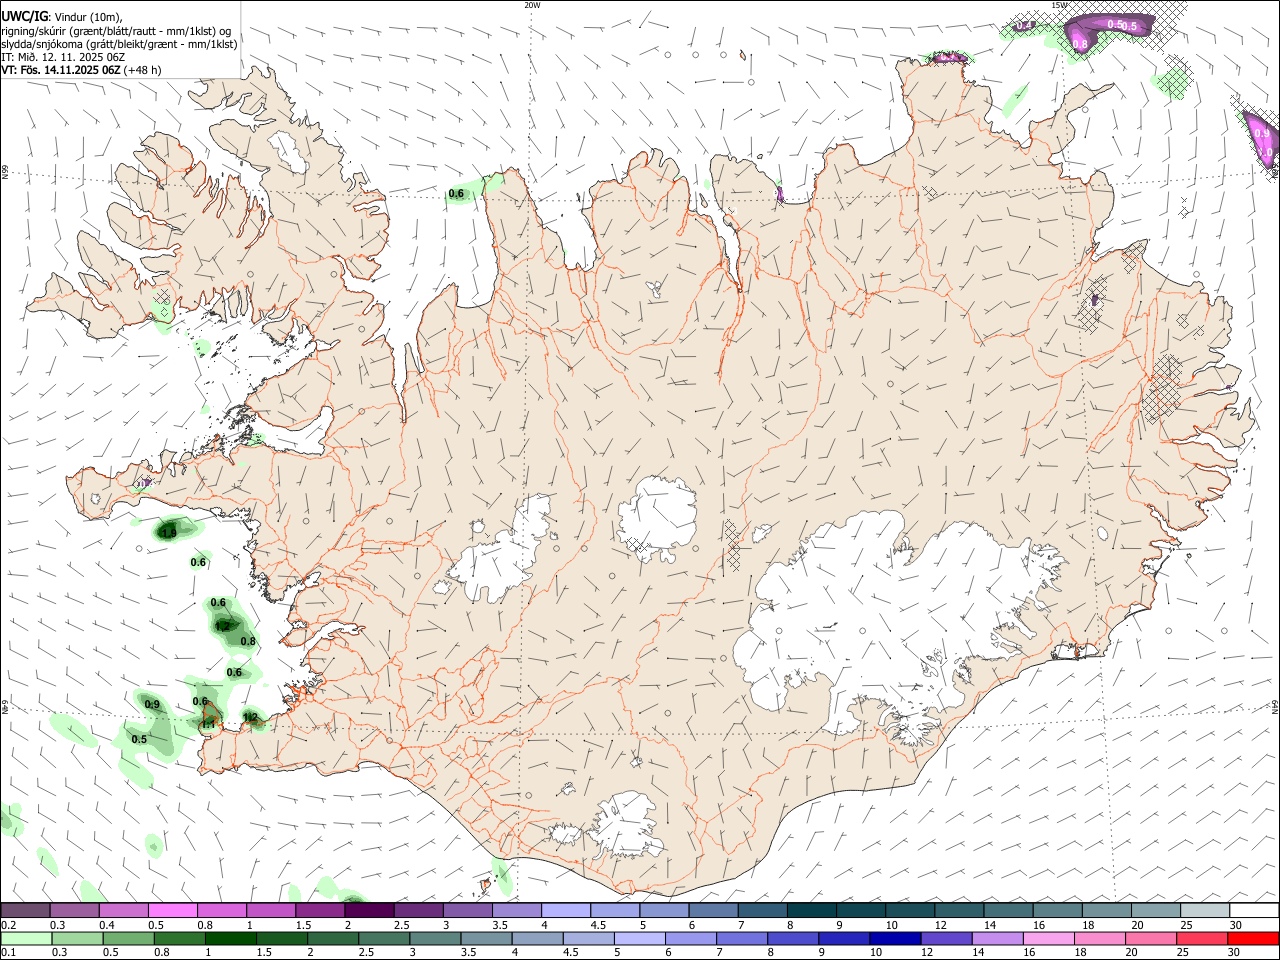Click the lilac swatch labeled 14 in rain scale
The image size is (1280, 960).
point(996,939)
